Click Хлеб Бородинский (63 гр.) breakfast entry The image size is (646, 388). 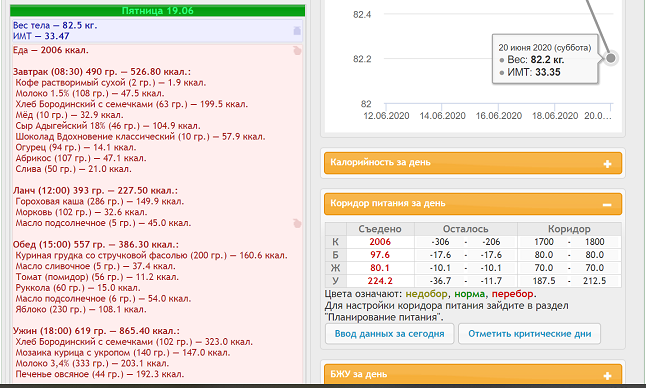(x=131, y=104)
